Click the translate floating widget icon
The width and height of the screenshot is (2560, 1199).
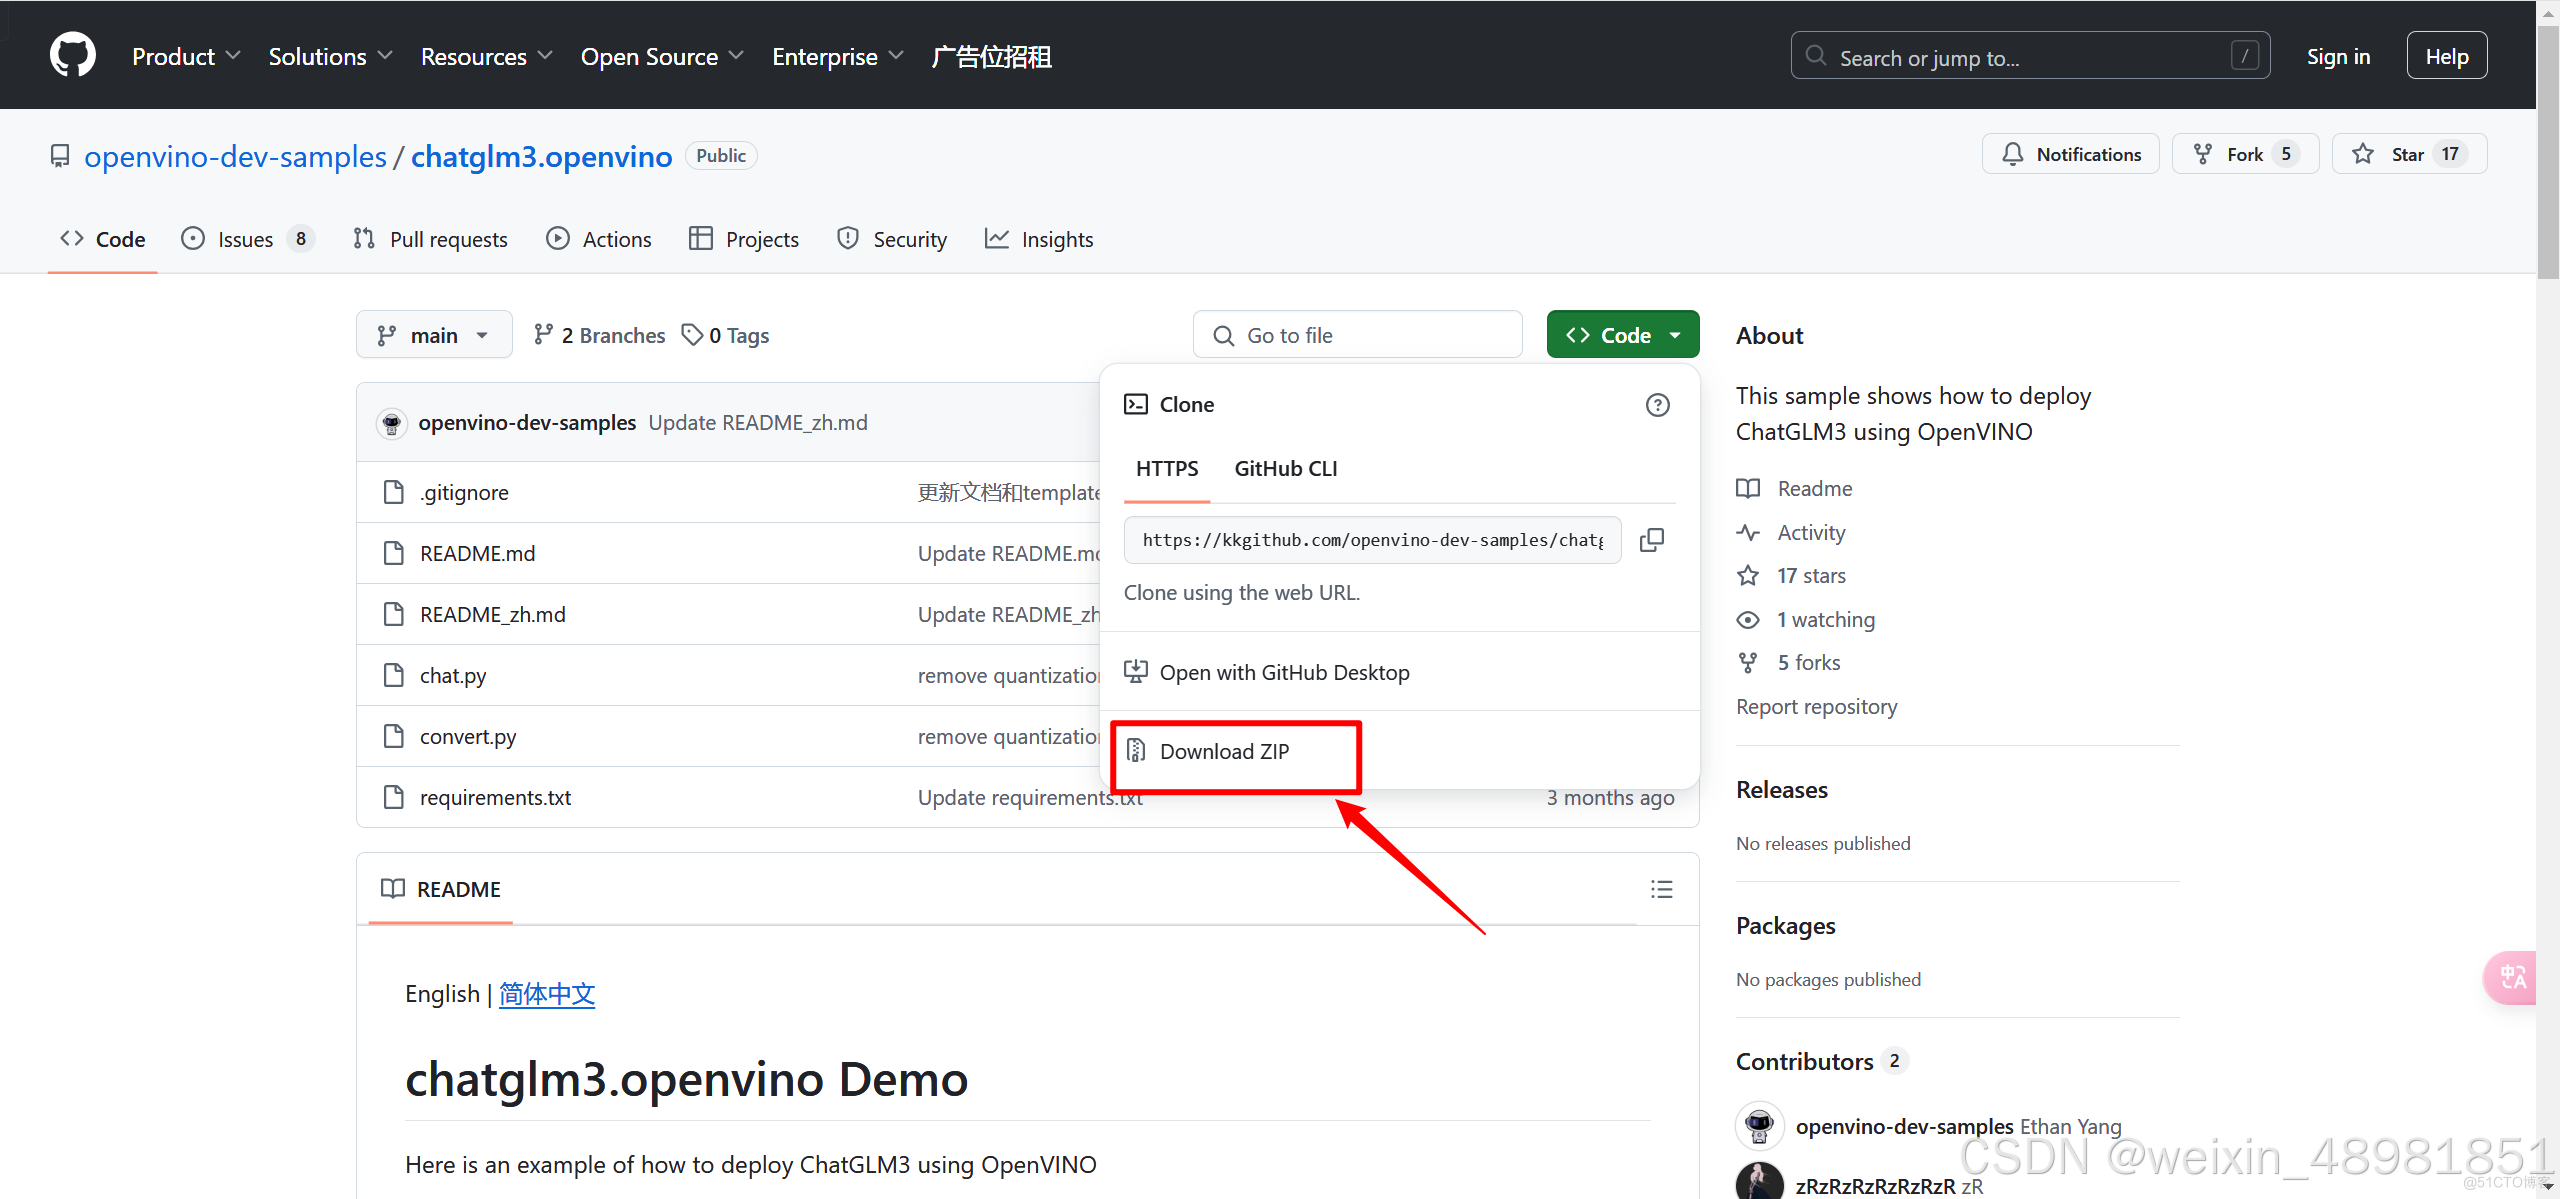[x=2512, y=977]
